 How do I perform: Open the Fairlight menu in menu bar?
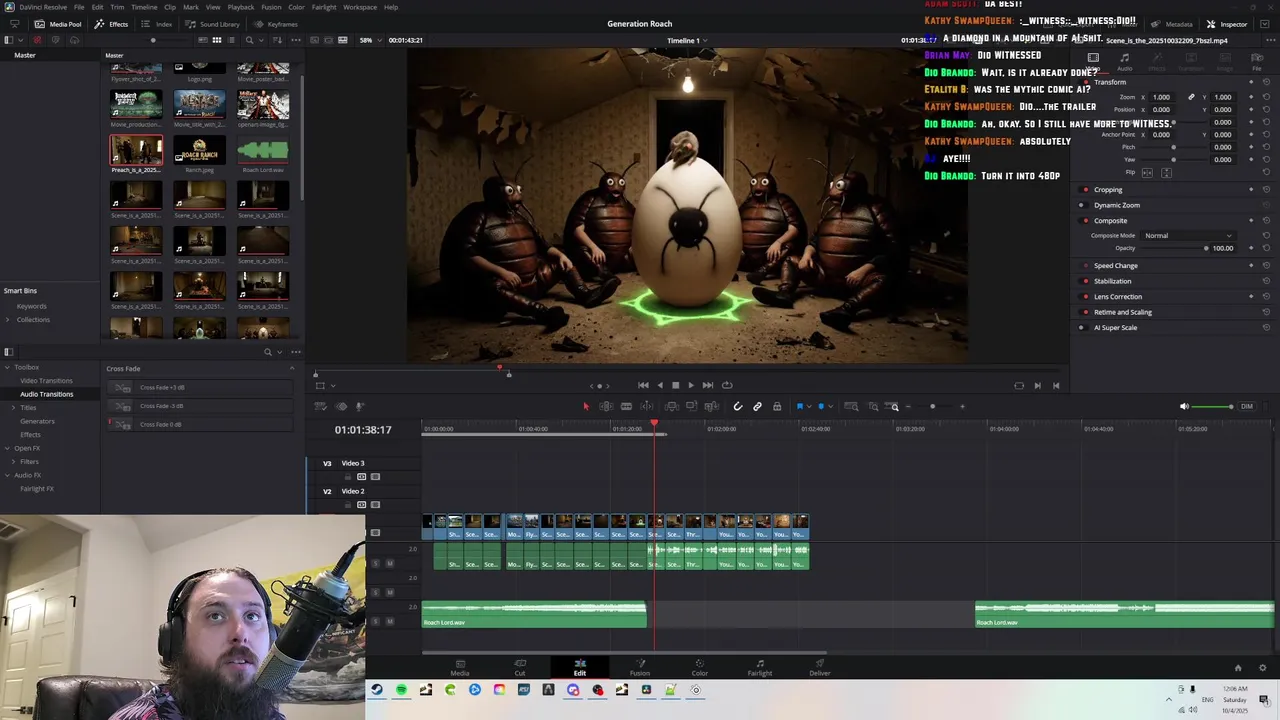324,7
